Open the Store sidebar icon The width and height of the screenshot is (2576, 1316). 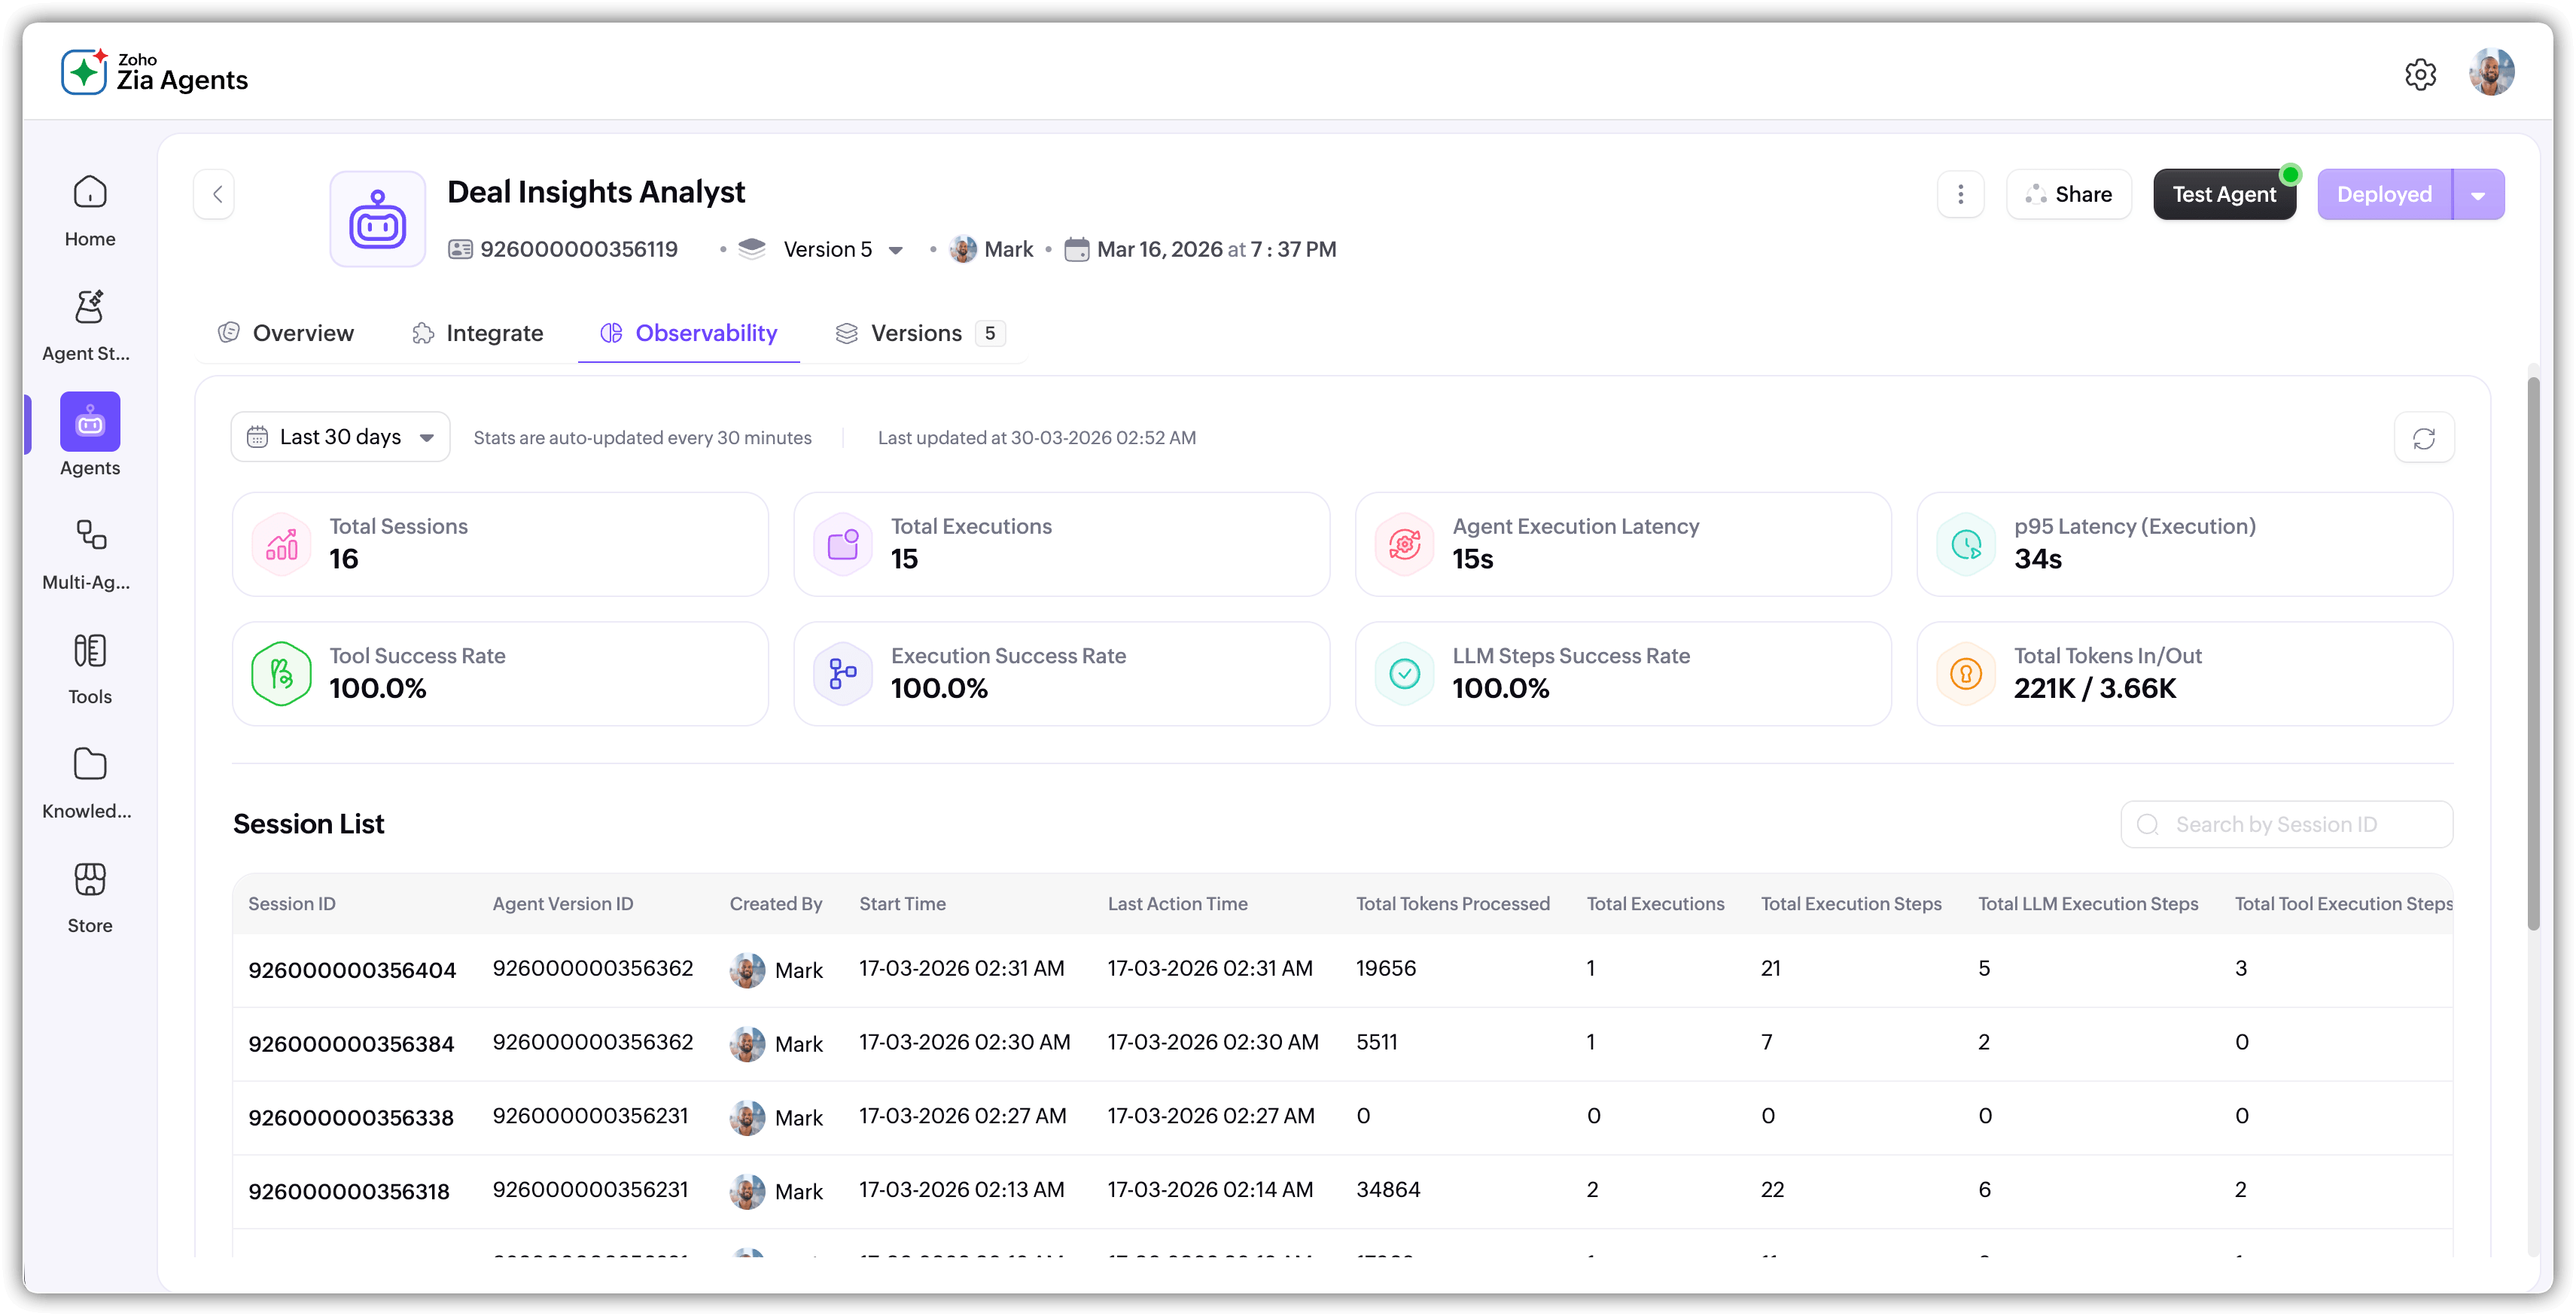point(90,880)
